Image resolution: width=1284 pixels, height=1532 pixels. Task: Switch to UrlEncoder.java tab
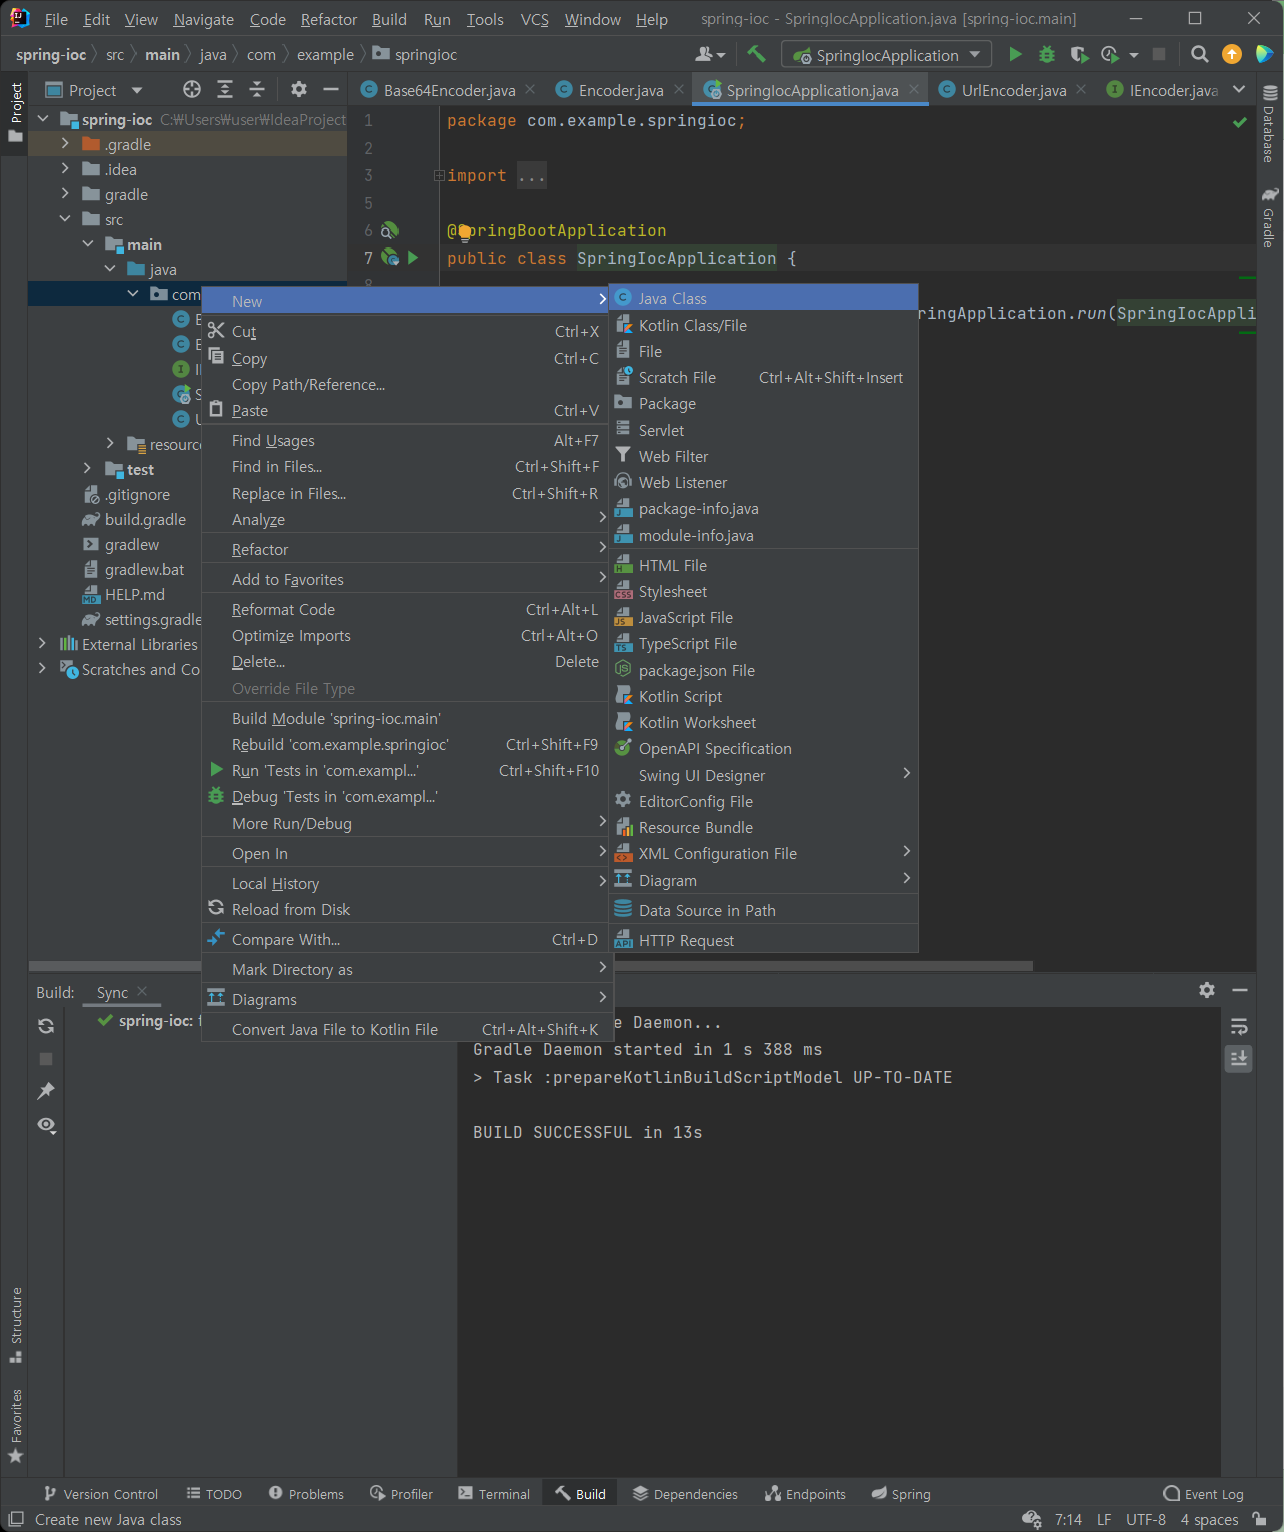1013,90
